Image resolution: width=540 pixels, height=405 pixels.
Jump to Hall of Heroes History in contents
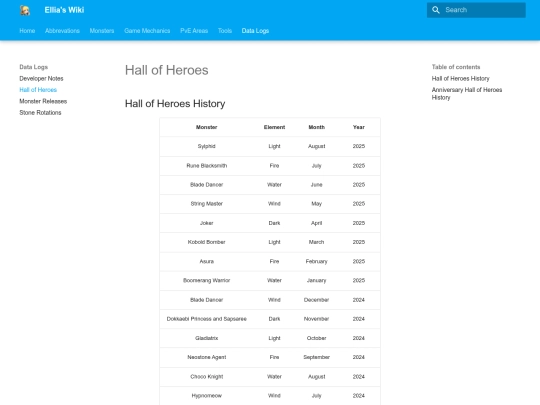(460, 79)
